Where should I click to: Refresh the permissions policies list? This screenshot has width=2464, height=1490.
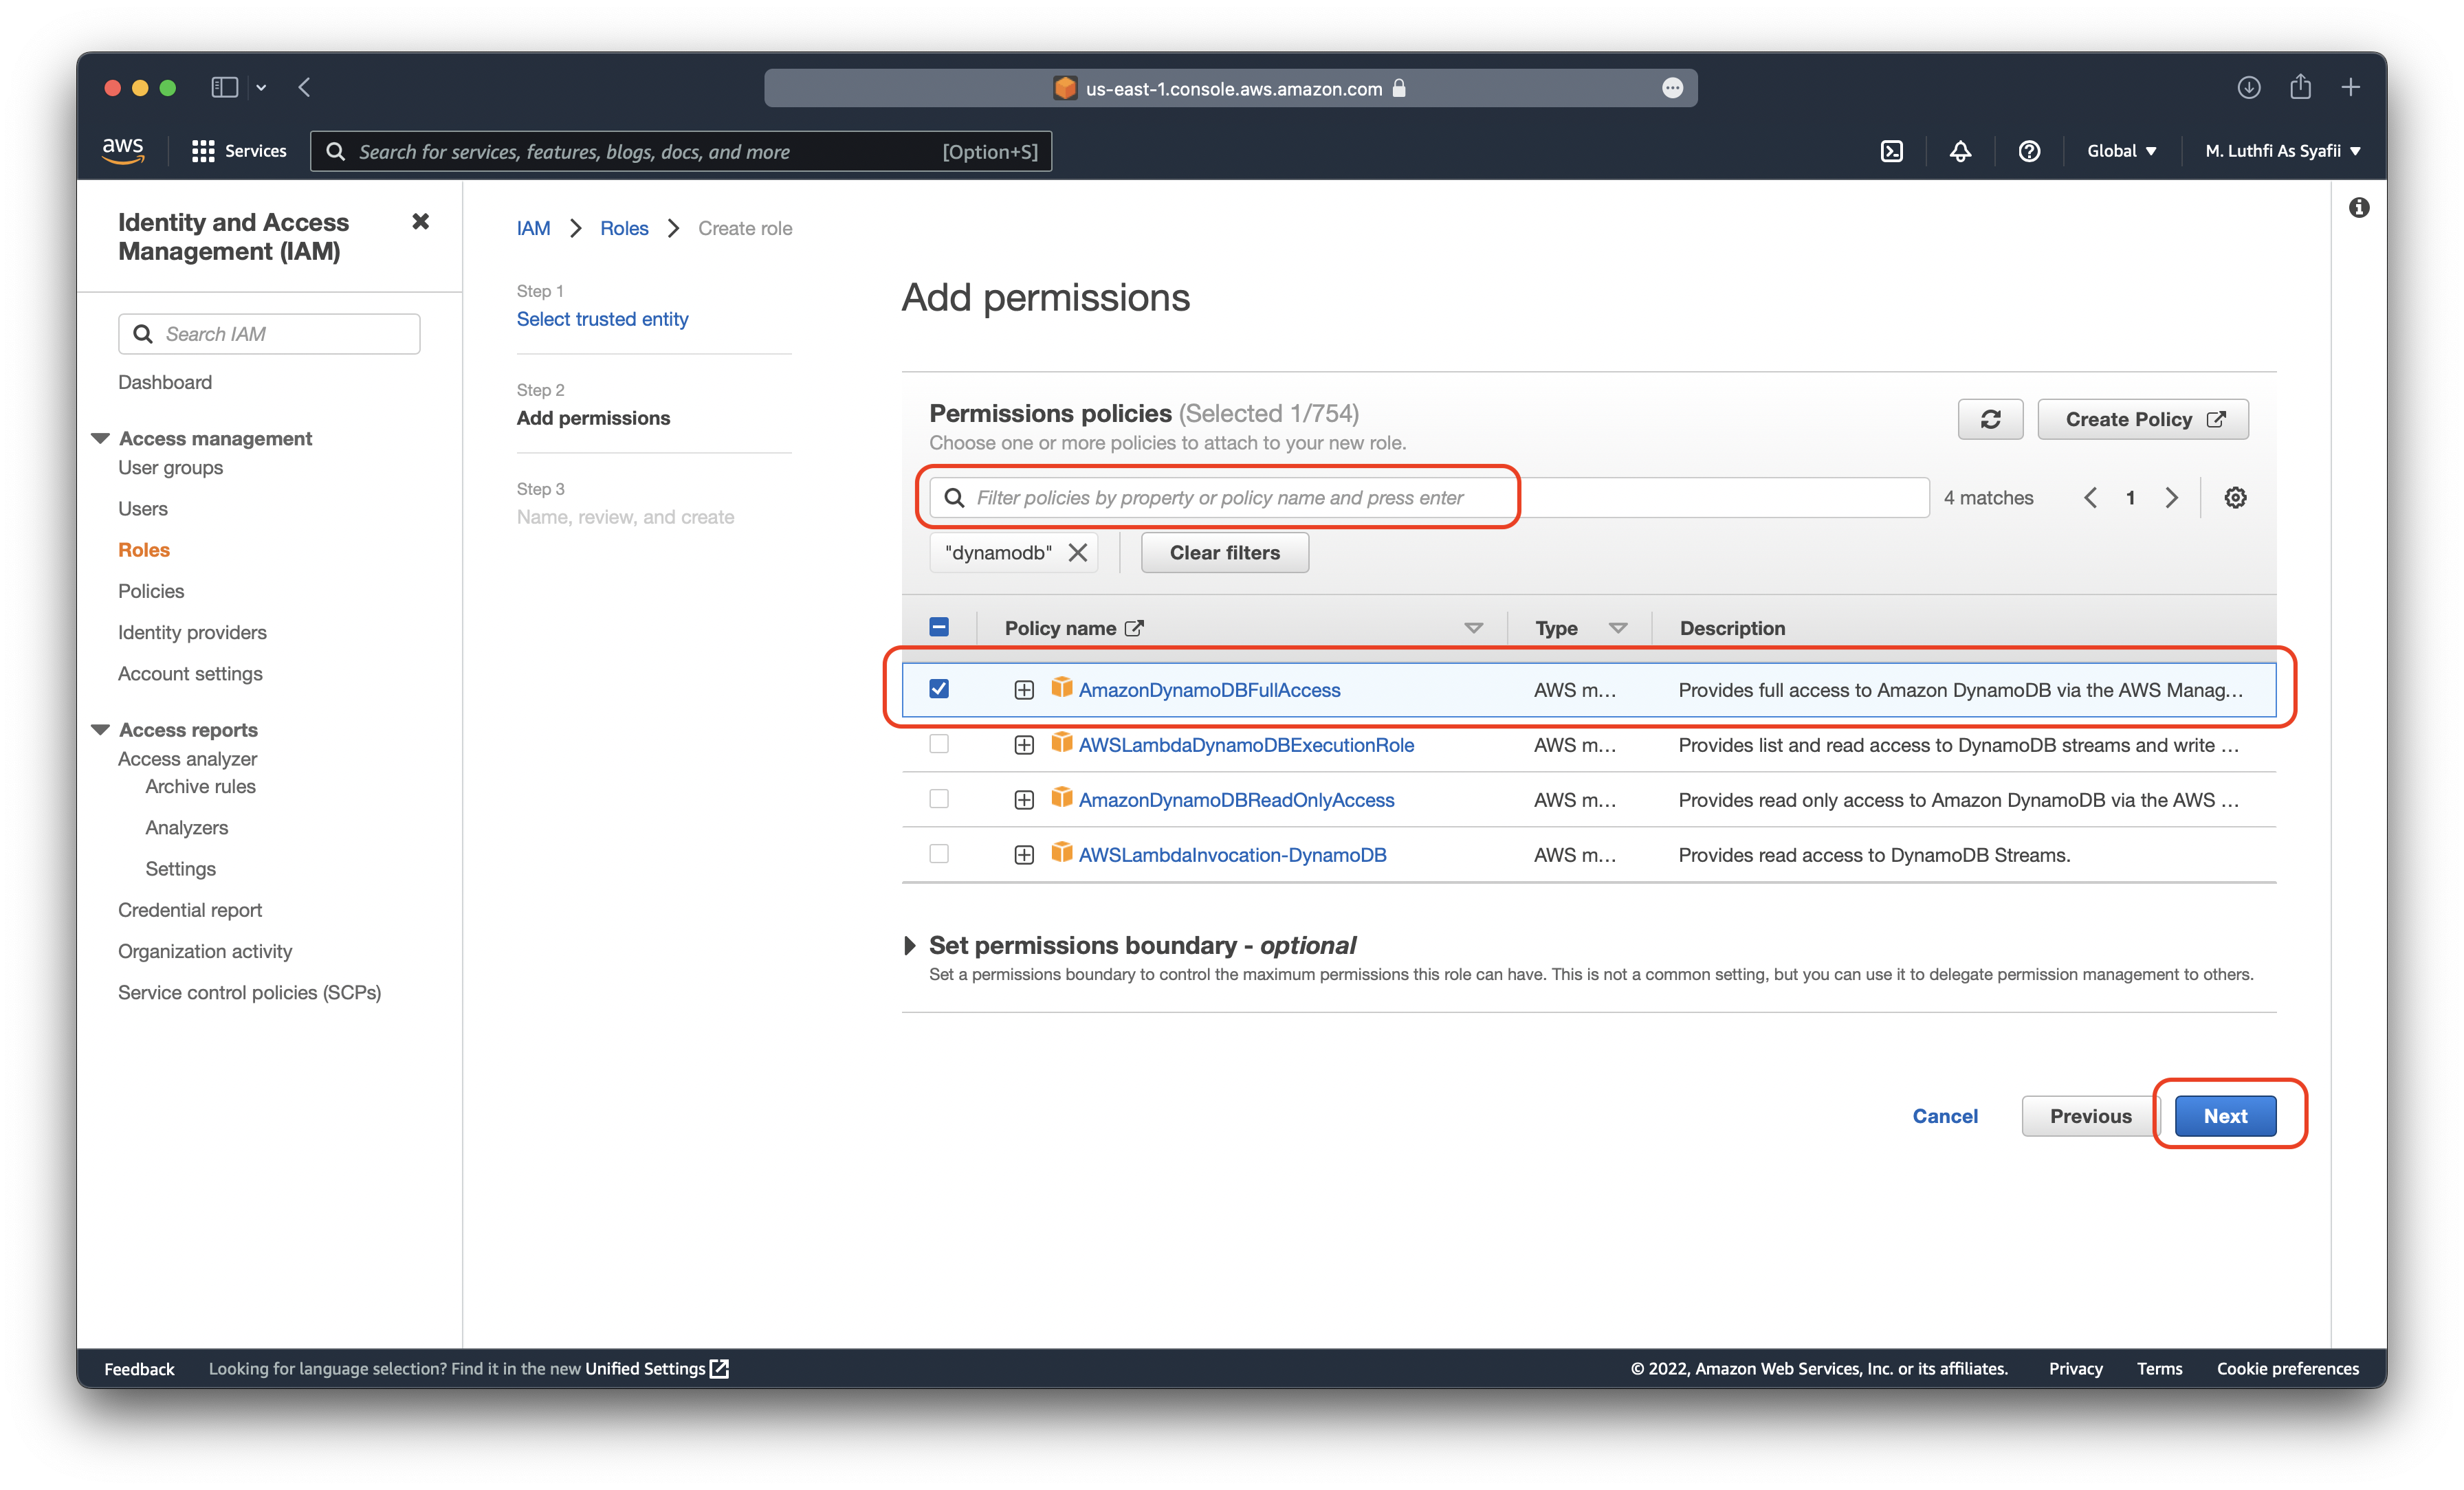point(1990,419)
